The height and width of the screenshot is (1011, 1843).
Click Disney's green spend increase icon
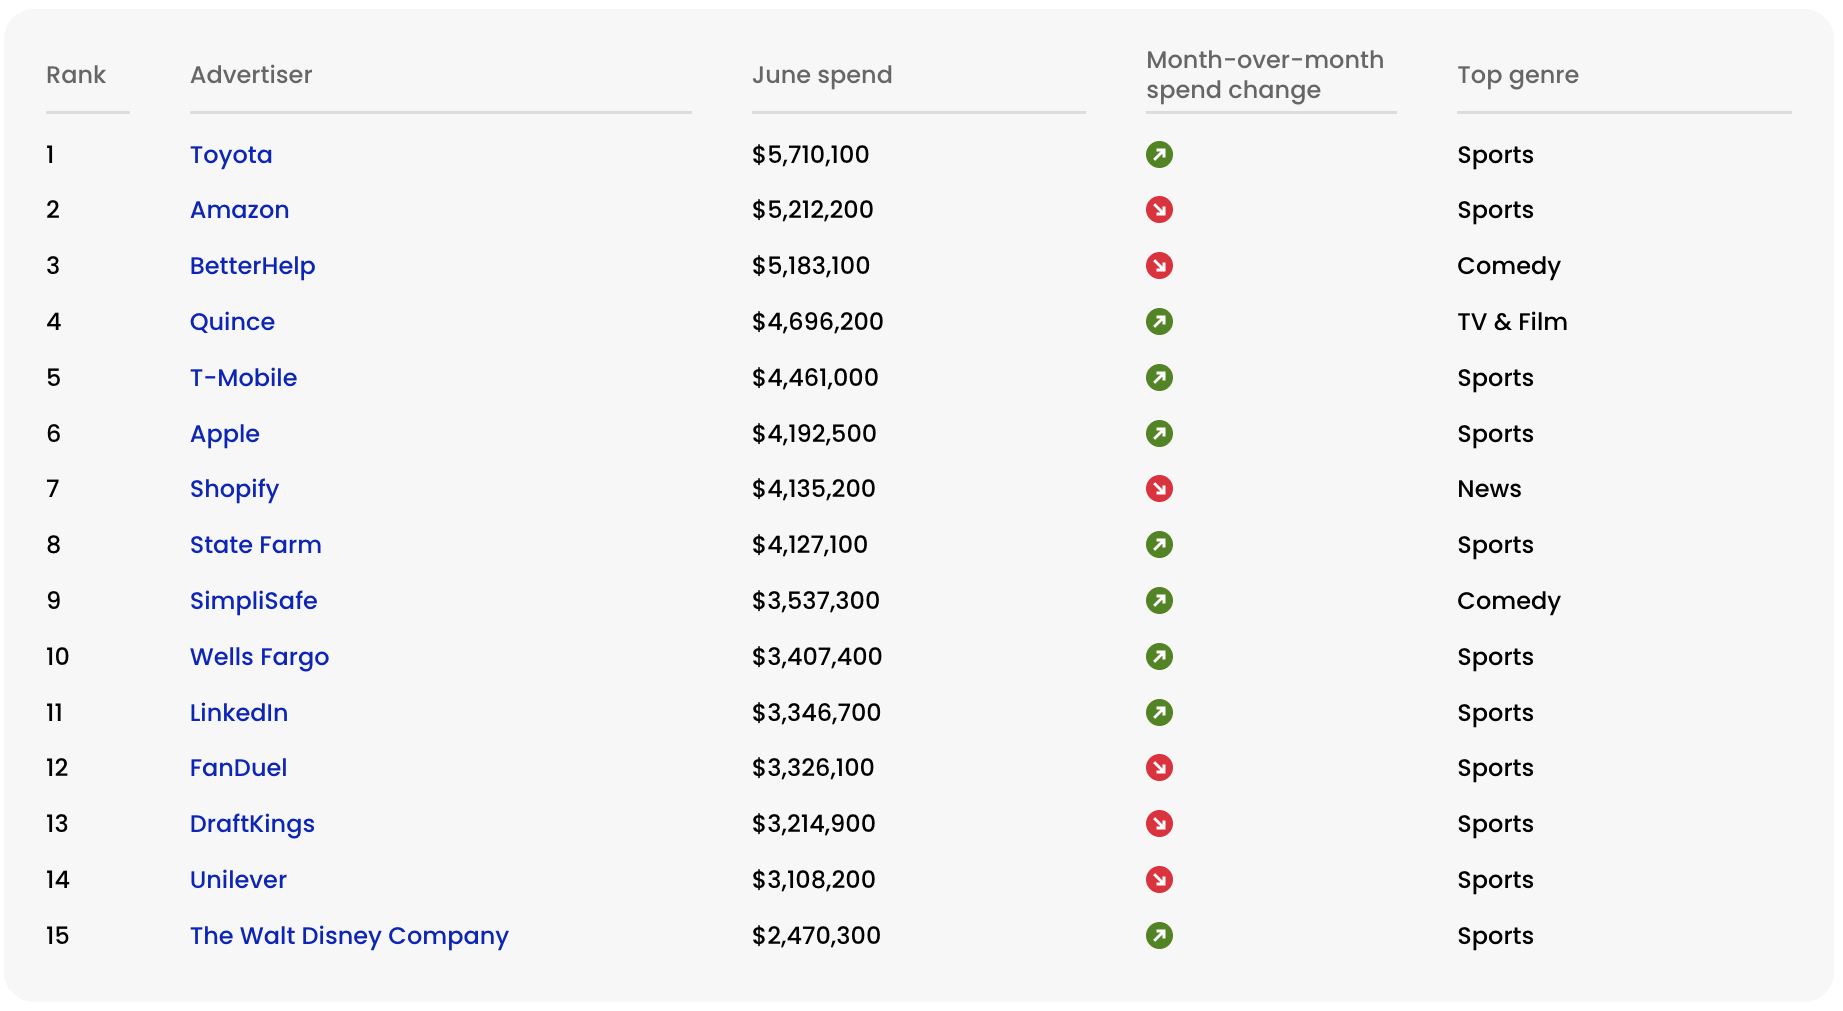tap(1159, 936)
